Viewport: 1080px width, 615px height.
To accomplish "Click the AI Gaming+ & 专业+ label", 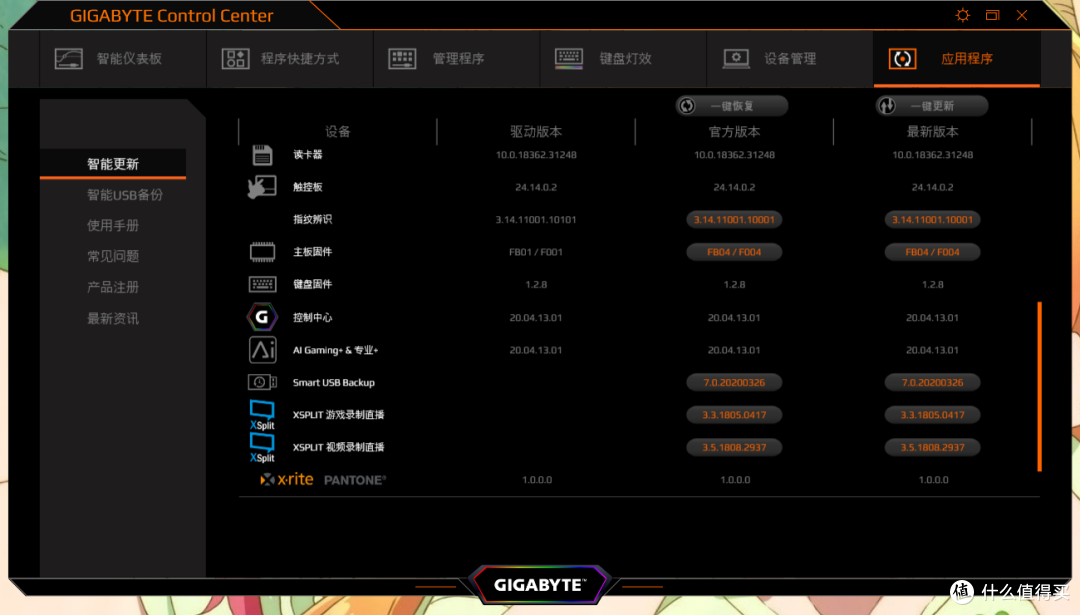I will [x=335, y=350].
